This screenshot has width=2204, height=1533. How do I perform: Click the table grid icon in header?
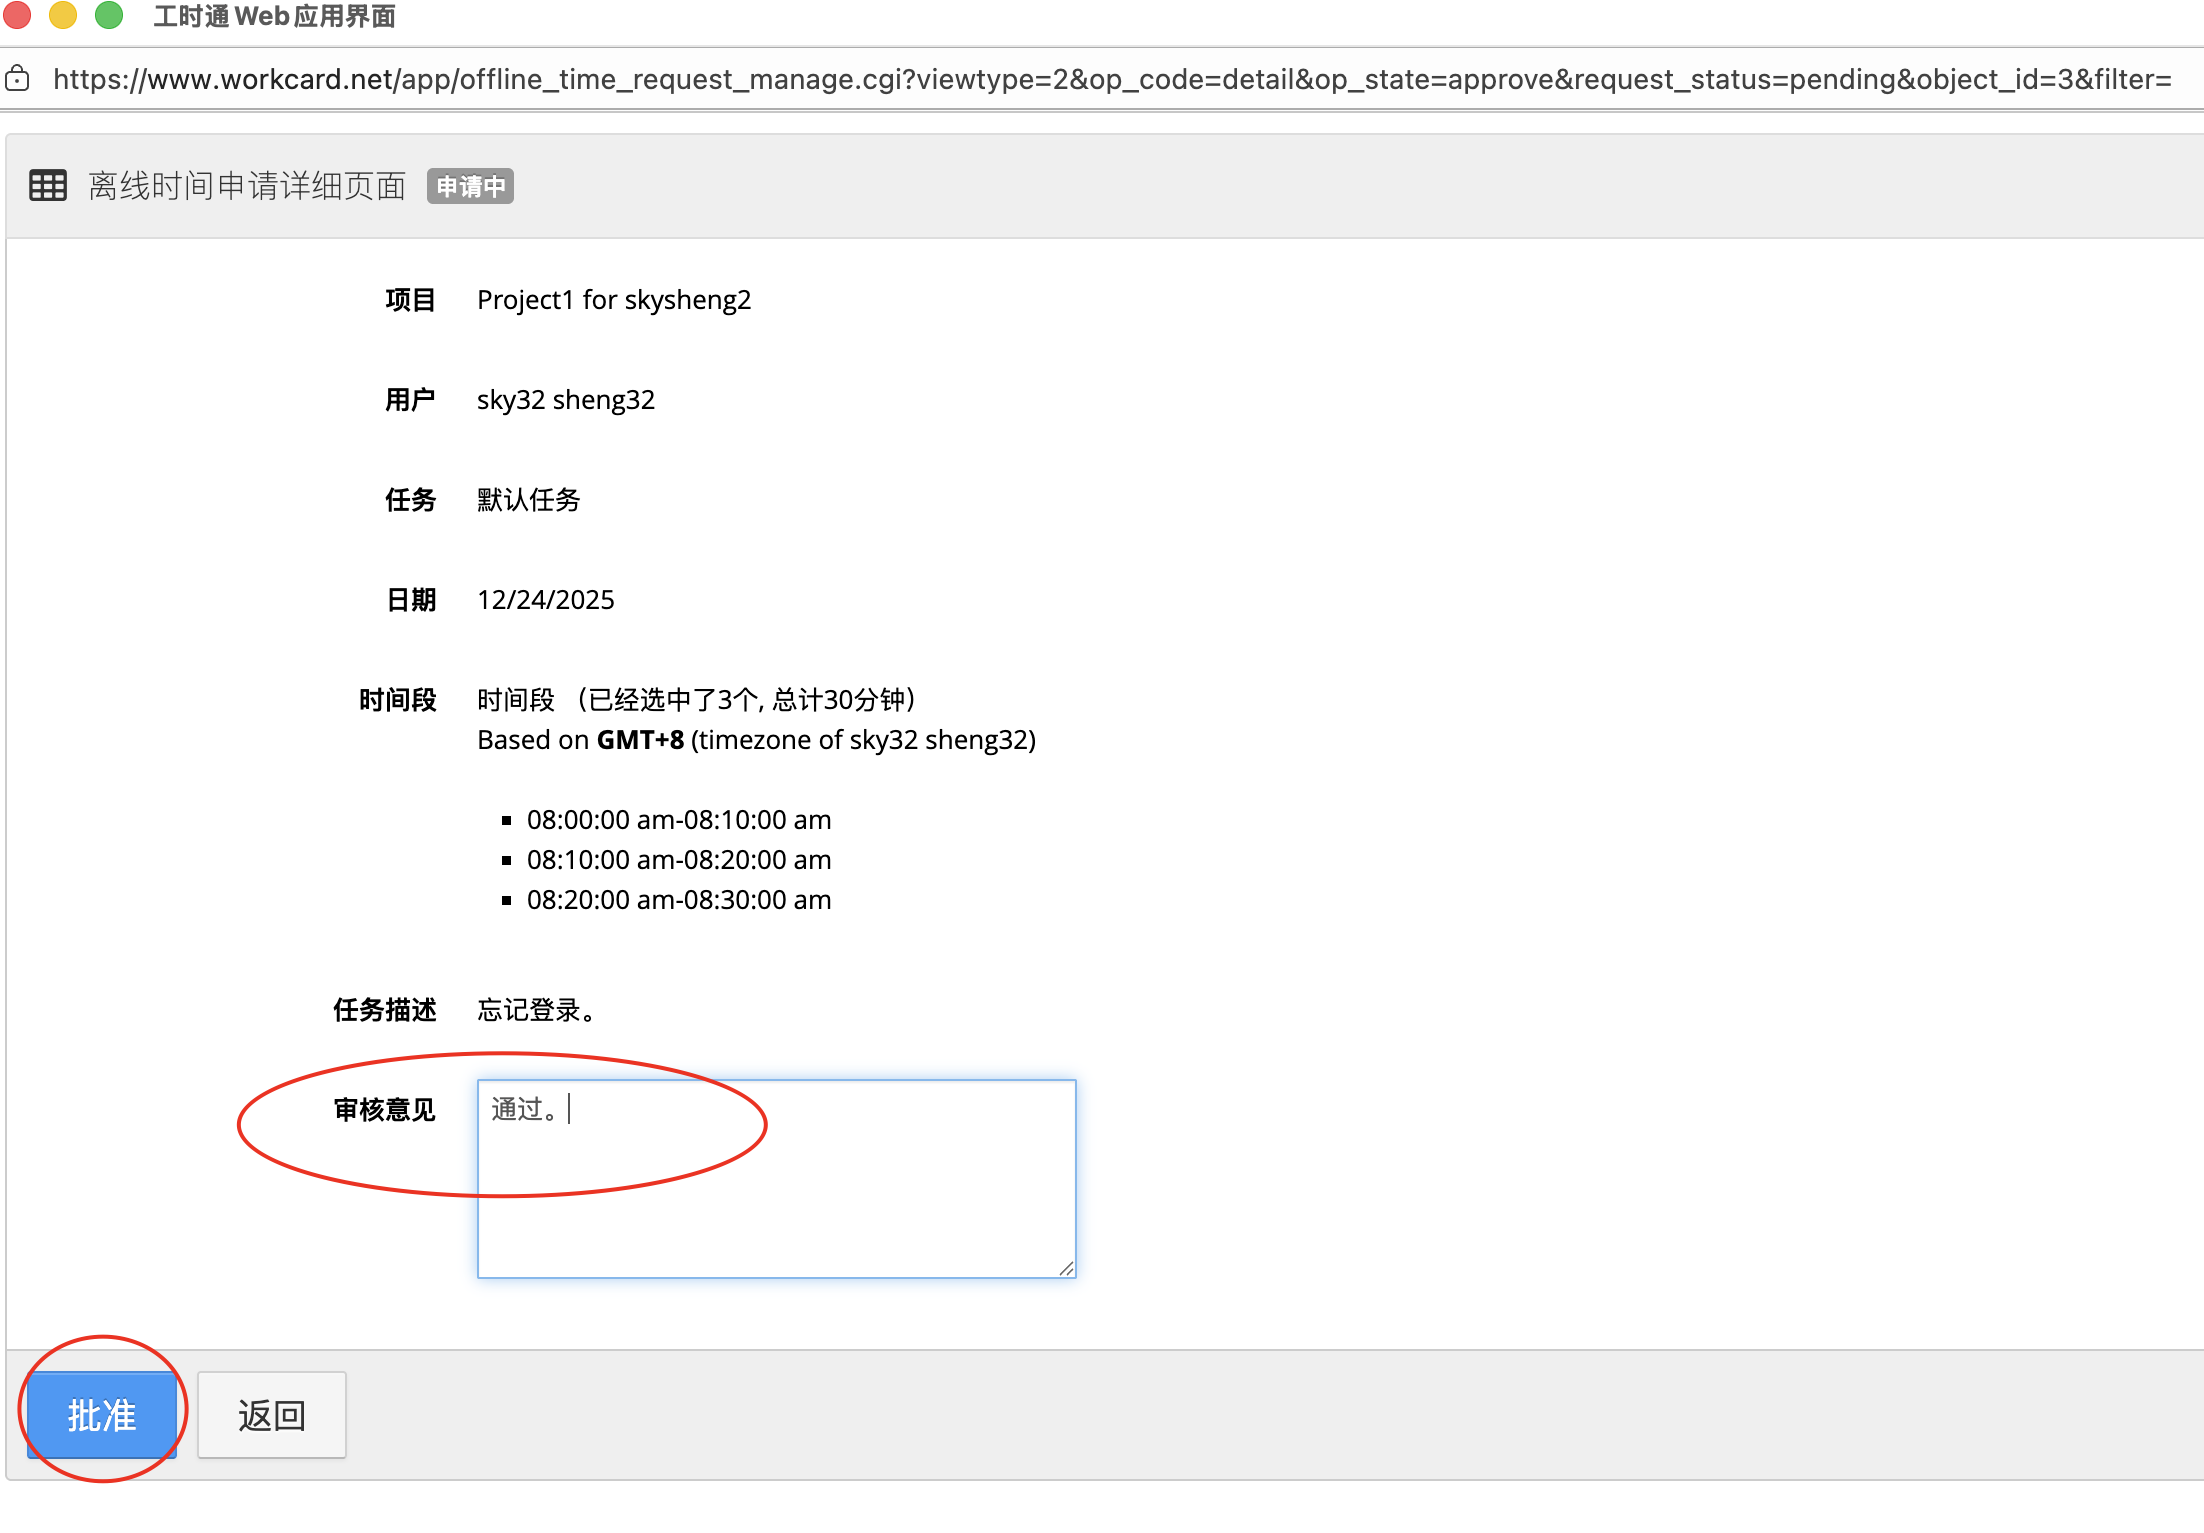click(x=48, y=186)
